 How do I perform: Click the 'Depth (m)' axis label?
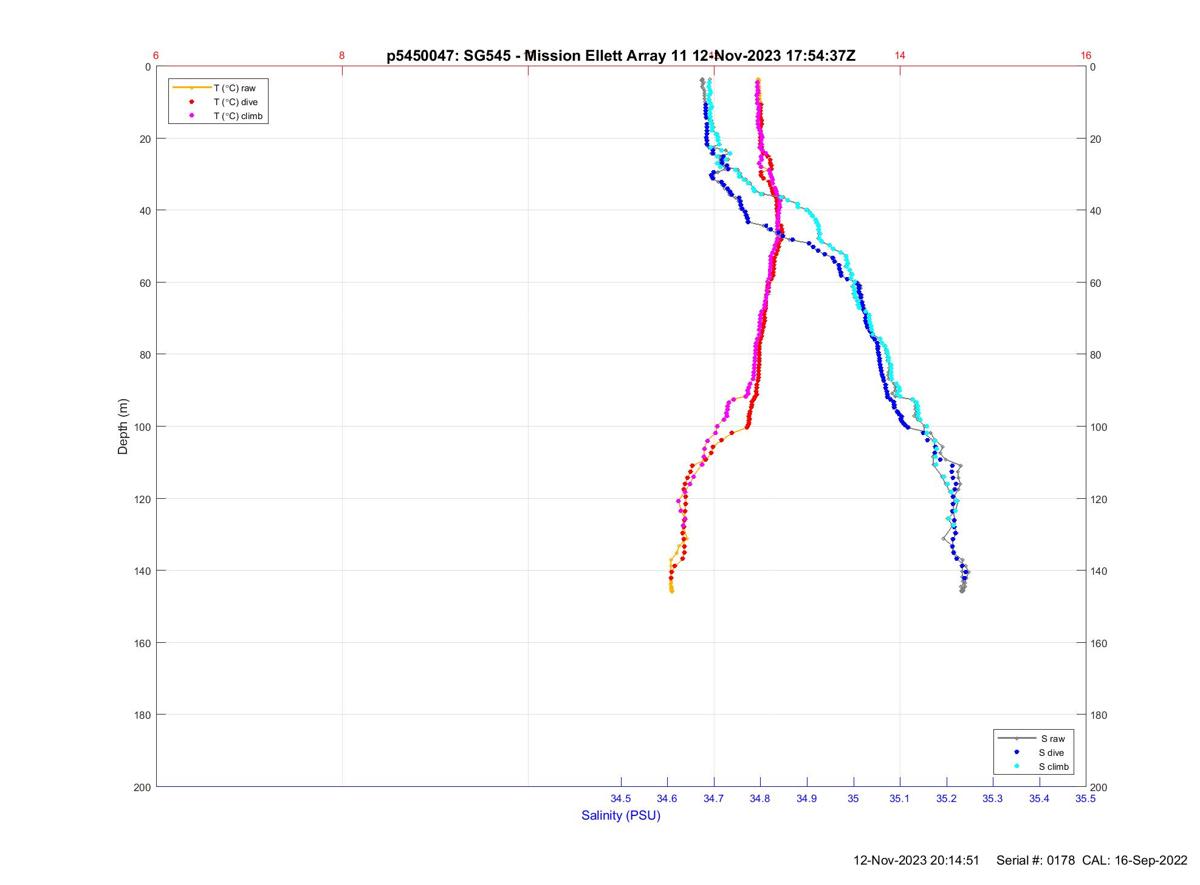point(124,427)
